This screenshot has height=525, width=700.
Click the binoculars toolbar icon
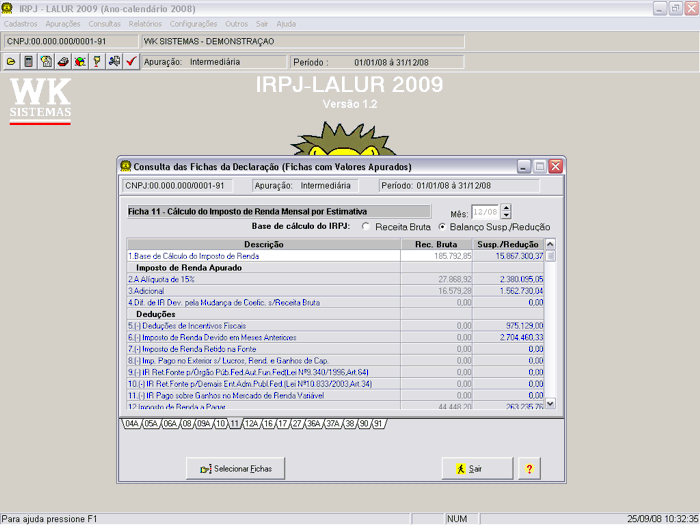[x=114, y=61]
